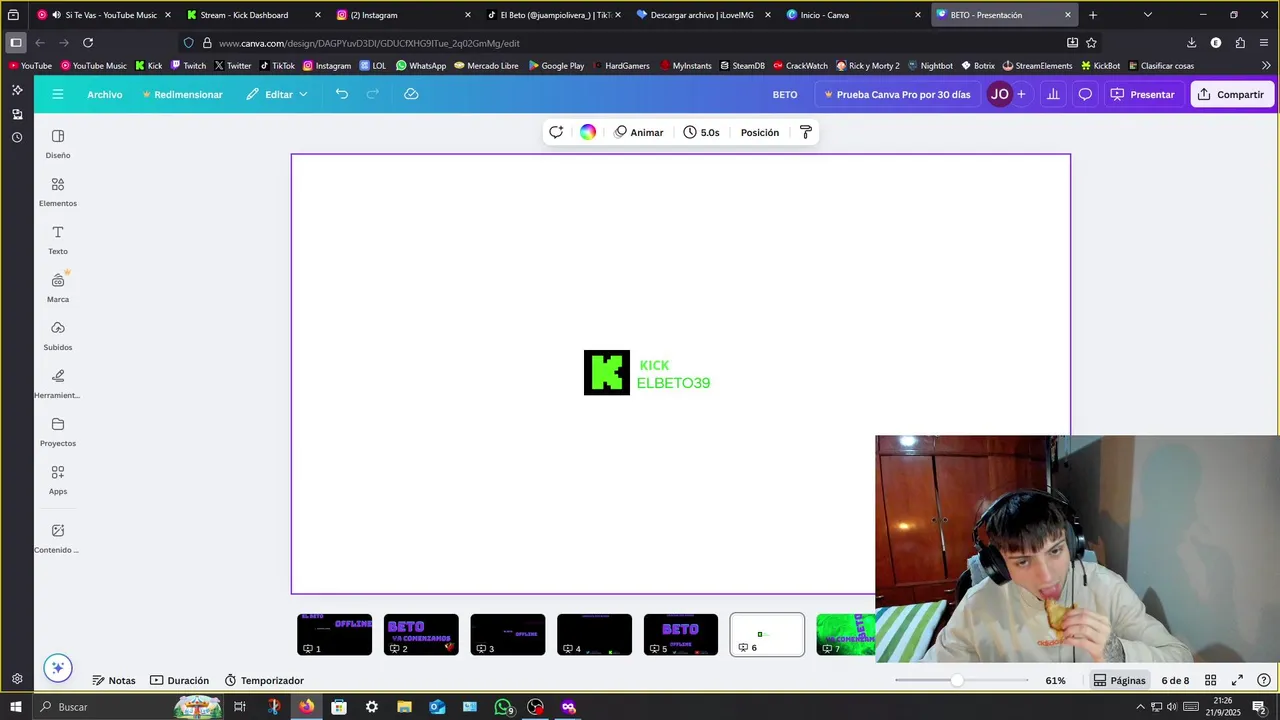
Task: Open the analytics chart icon
Action: [1053, 94]
